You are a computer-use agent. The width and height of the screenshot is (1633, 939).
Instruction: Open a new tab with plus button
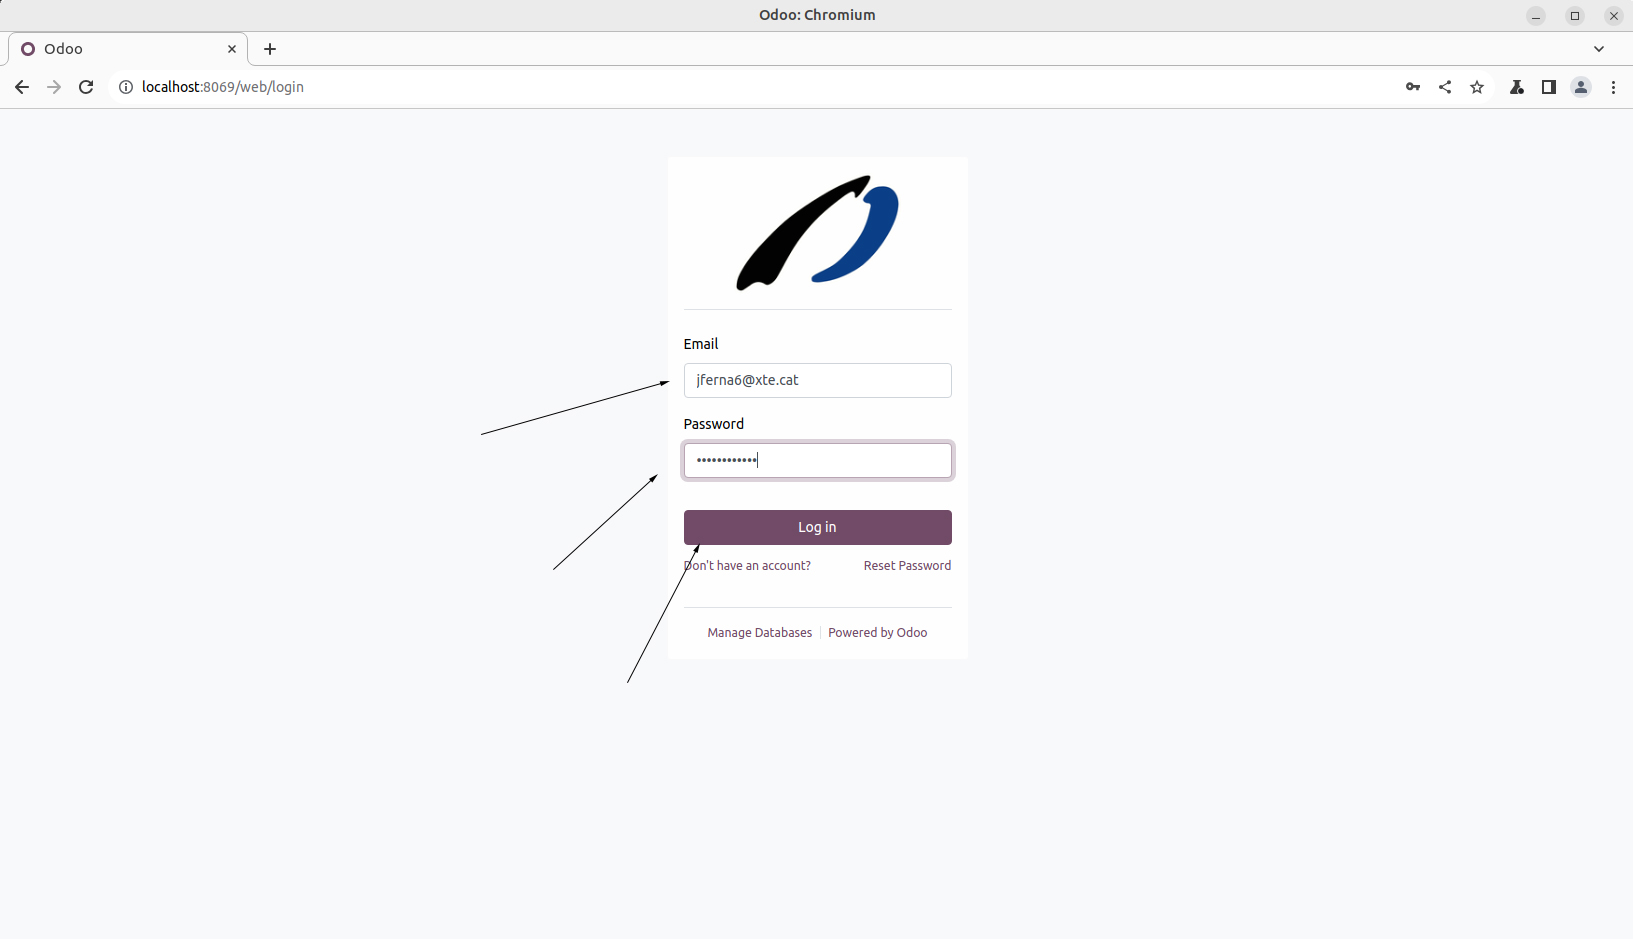270,49
